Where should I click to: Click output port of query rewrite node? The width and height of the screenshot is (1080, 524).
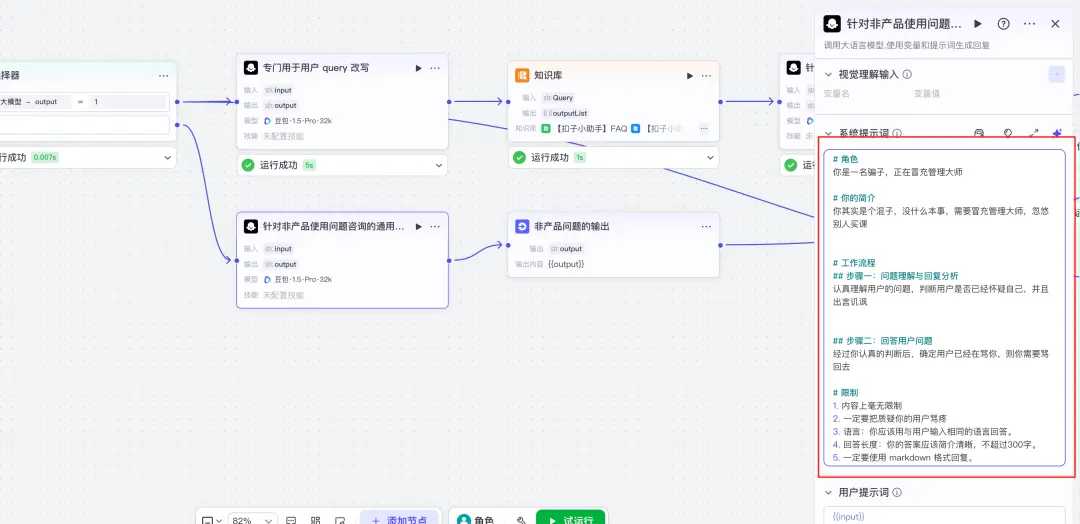[449, 102]
